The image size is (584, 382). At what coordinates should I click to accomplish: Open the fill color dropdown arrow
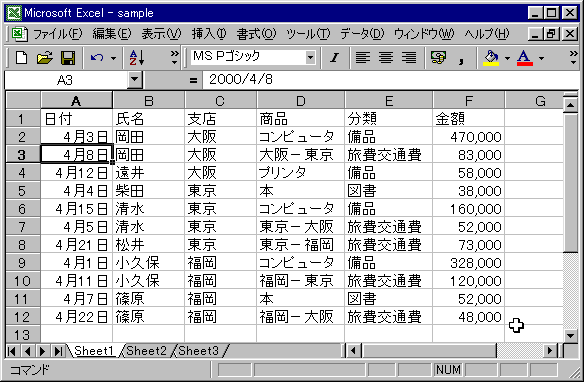[x=507, y=58]
